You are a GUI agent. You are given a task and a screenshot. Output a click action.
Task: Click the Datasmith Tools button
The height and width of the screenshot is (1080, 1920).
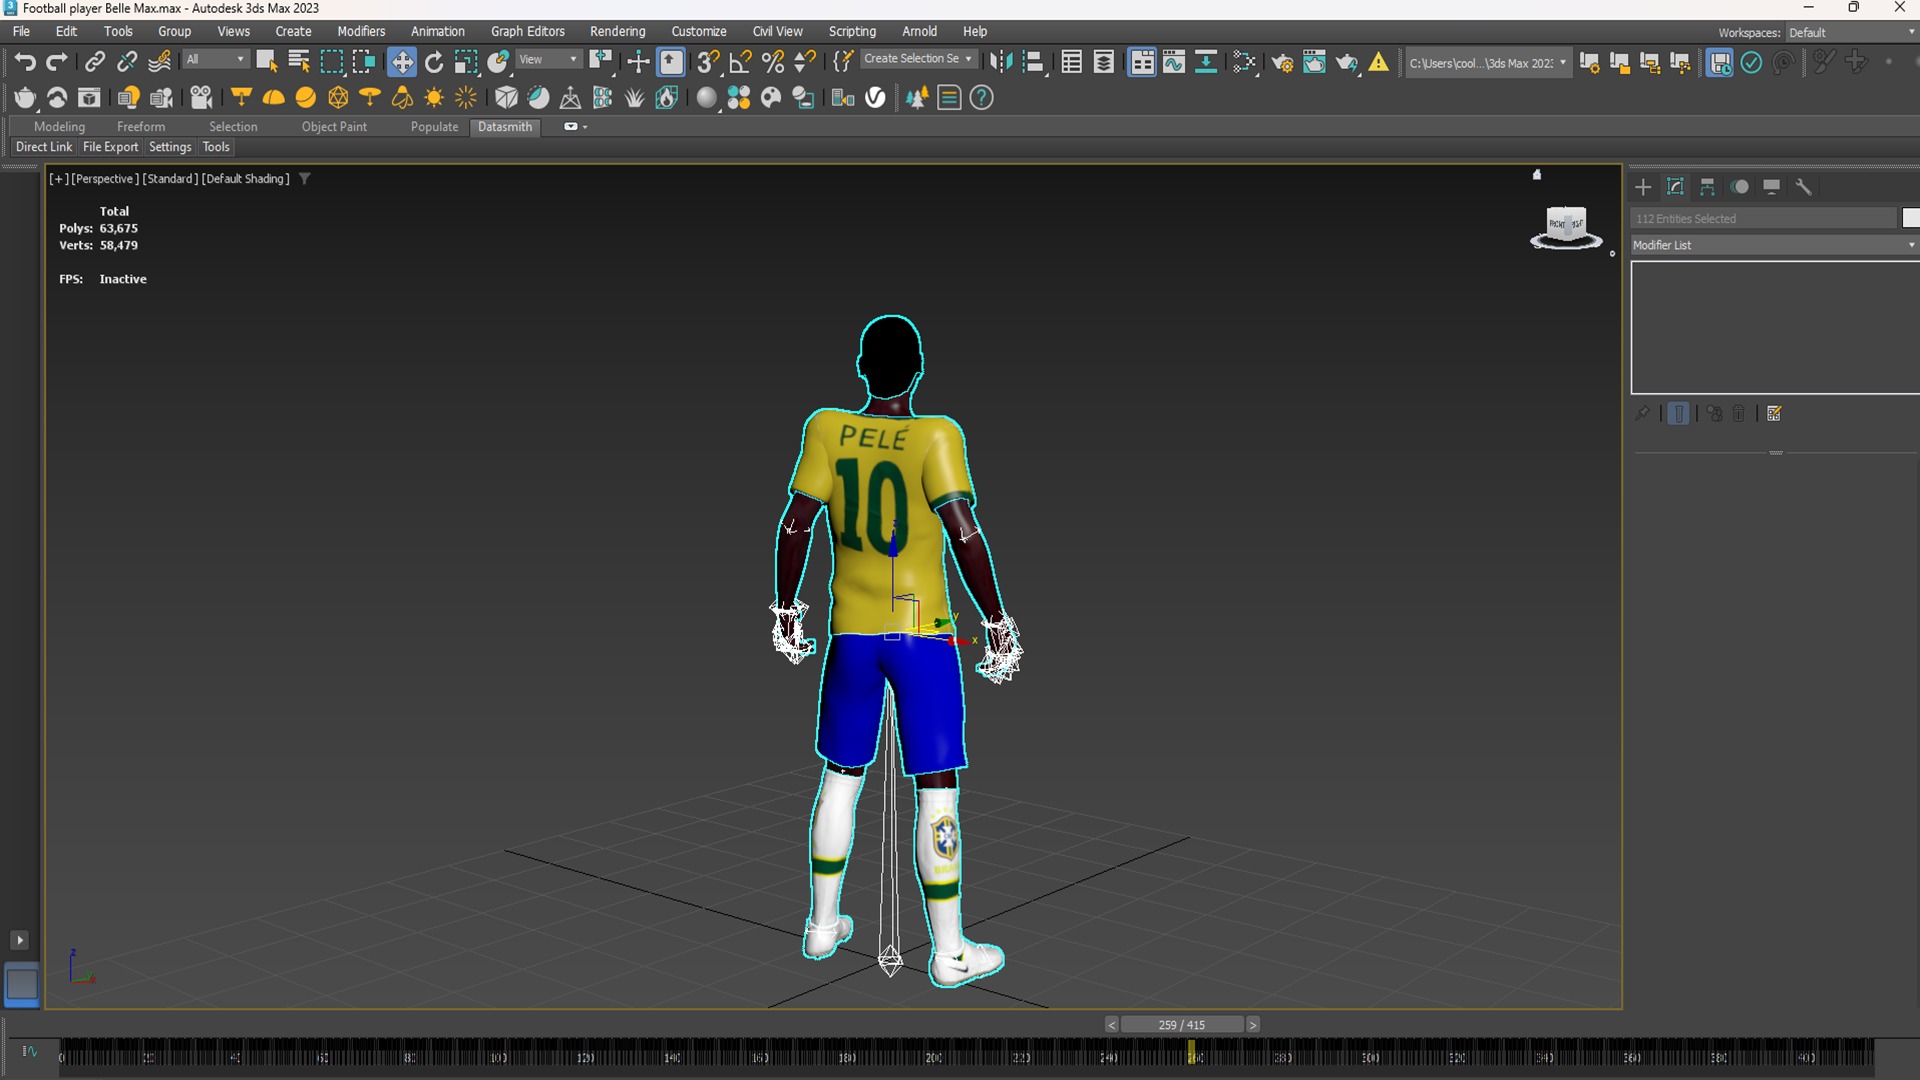tap(216, 147)
